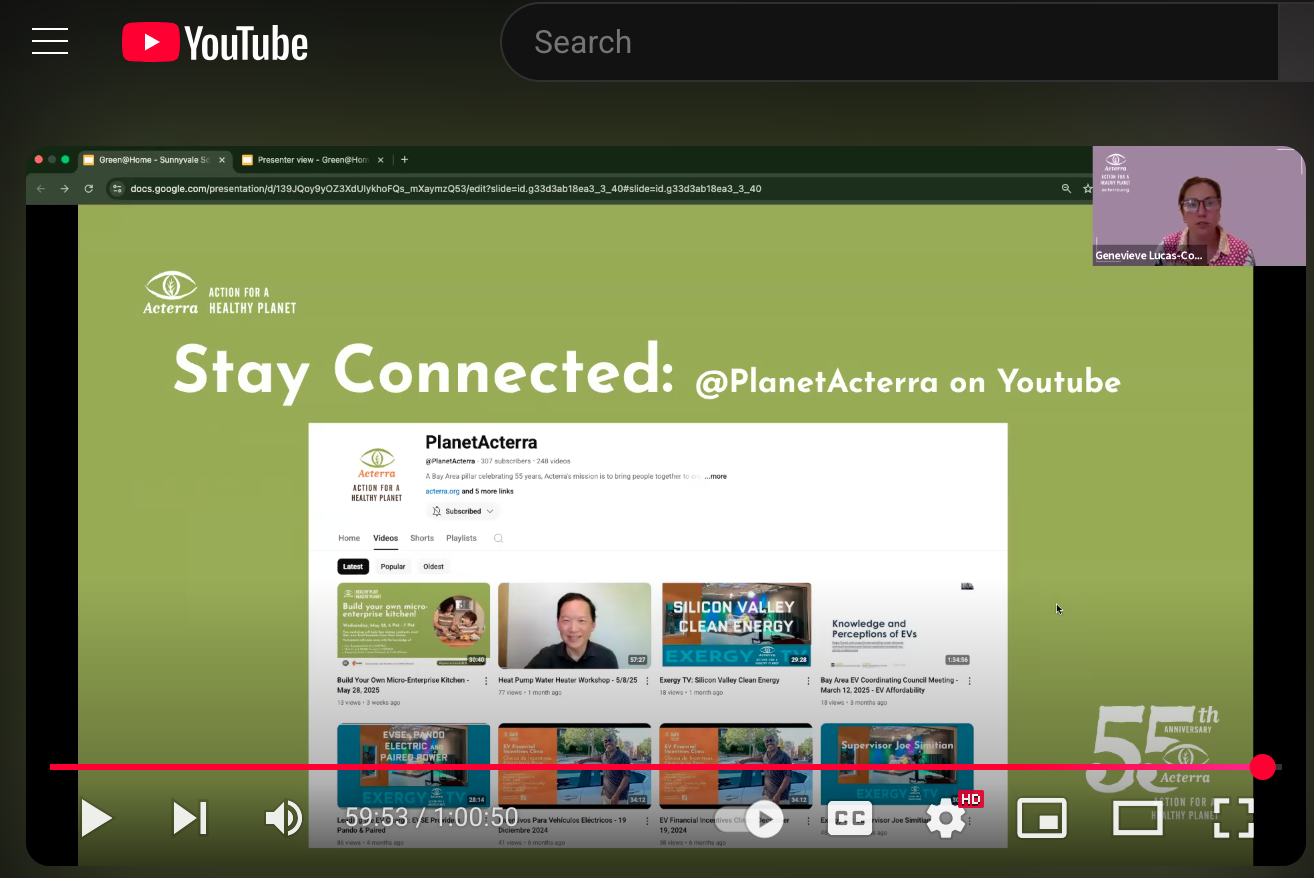The height and width of the screenshot is (878, 1314).
Task: Switch to the channel Home tab
Action: coord(349,538)
